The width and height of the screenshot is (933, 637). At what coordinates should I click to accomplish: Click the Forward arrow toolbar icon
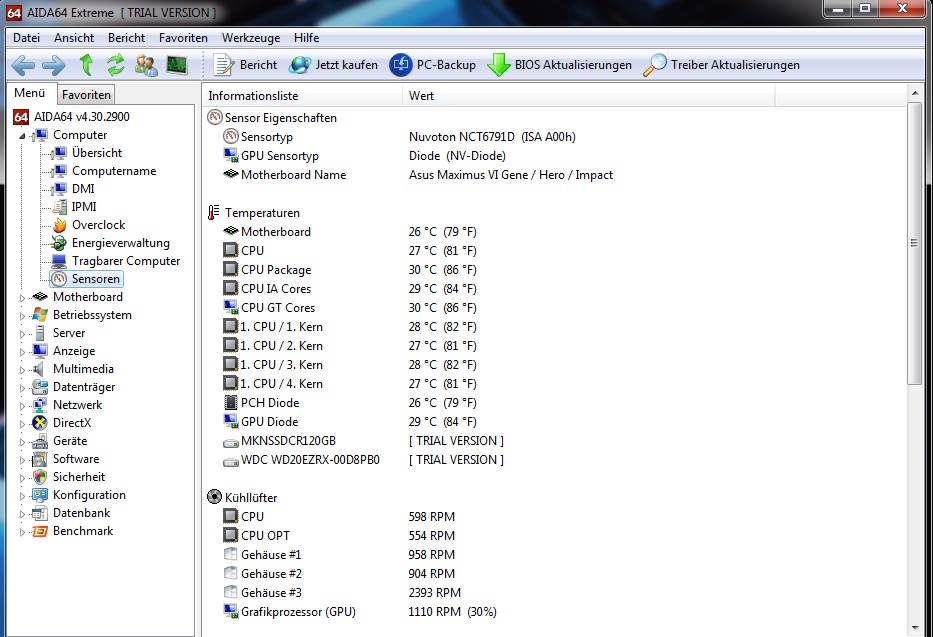pos(54,65)
